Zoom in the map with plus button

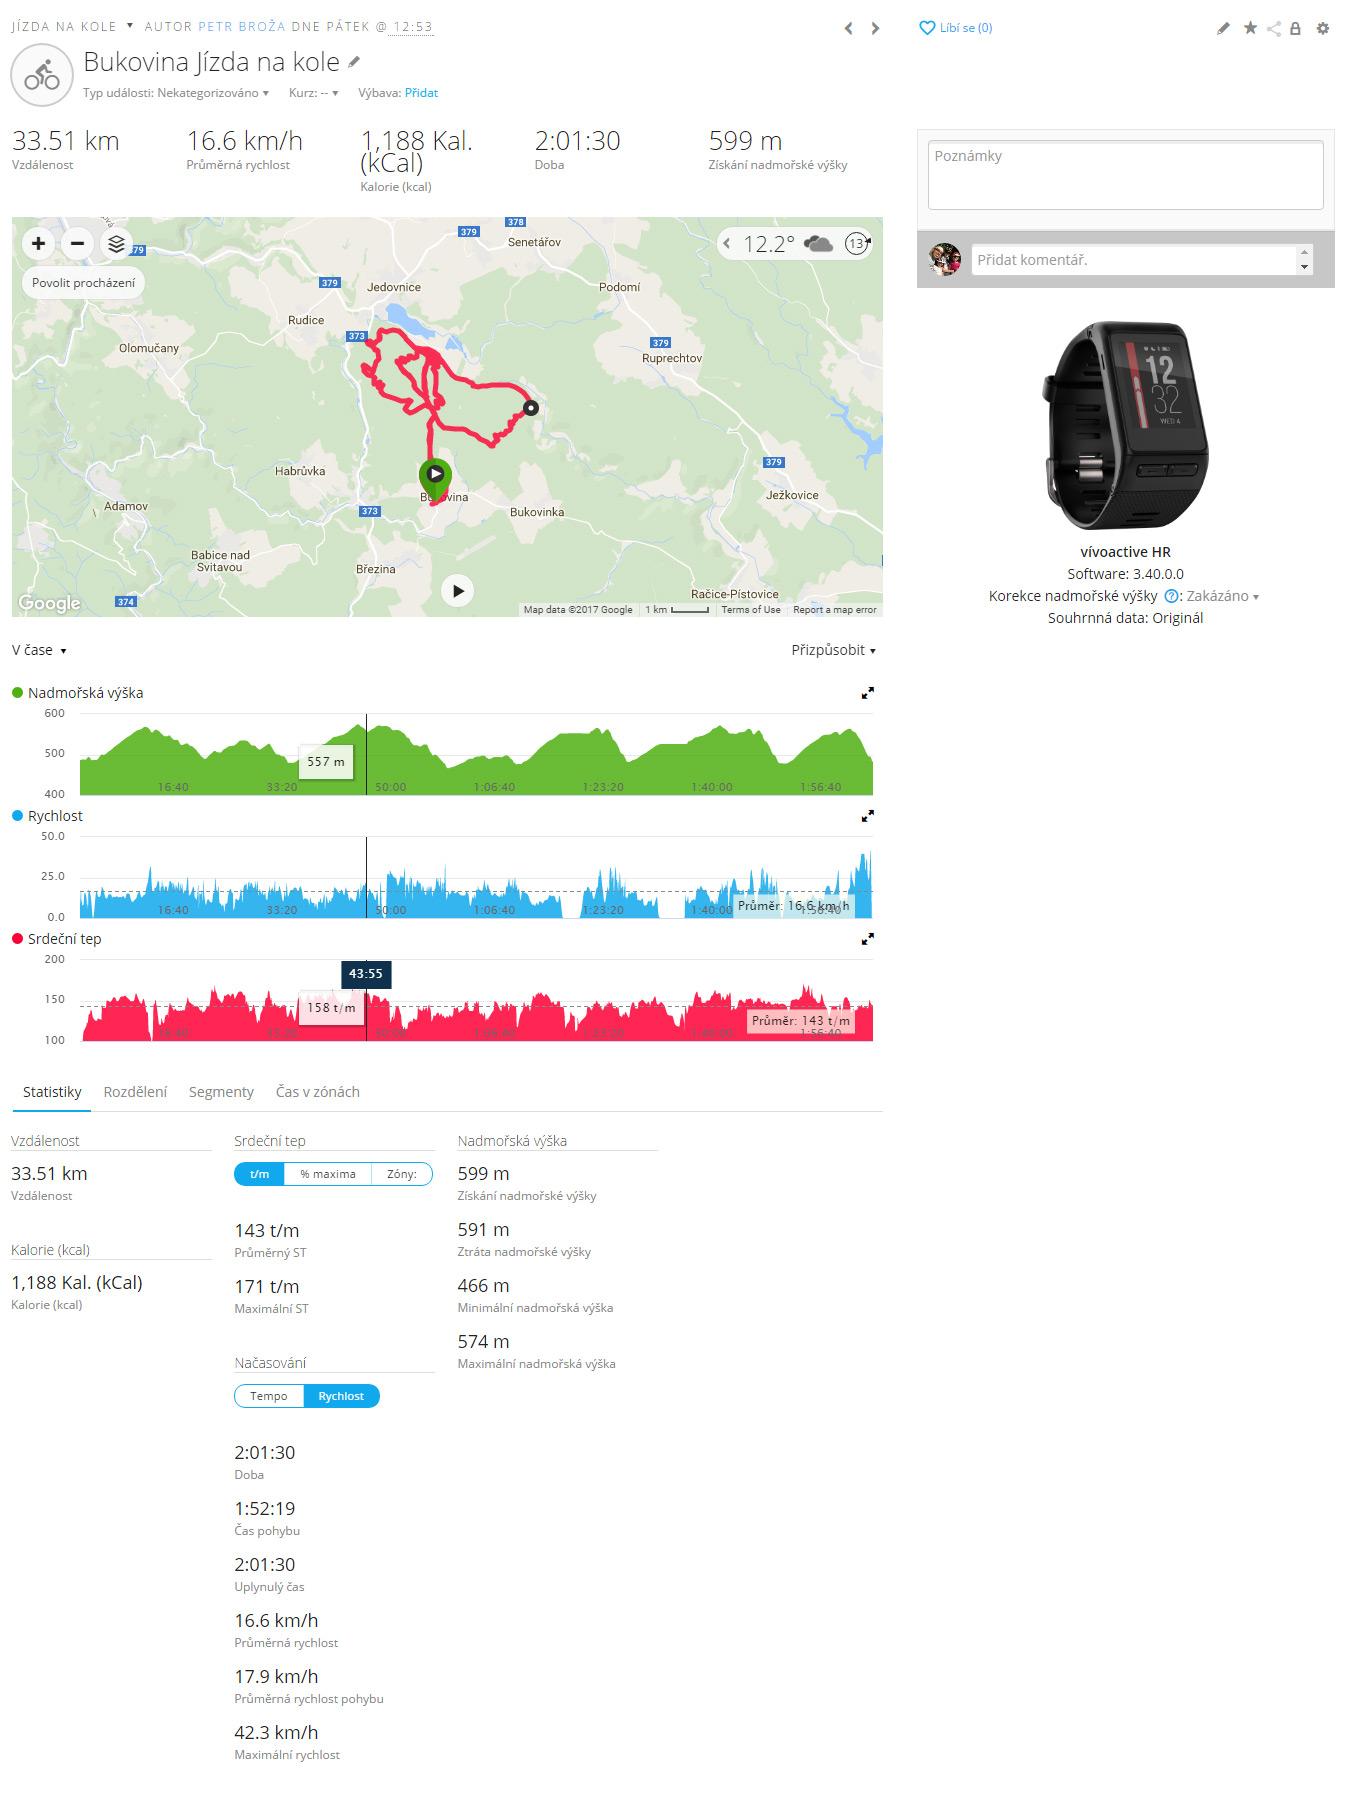(38, 243)
